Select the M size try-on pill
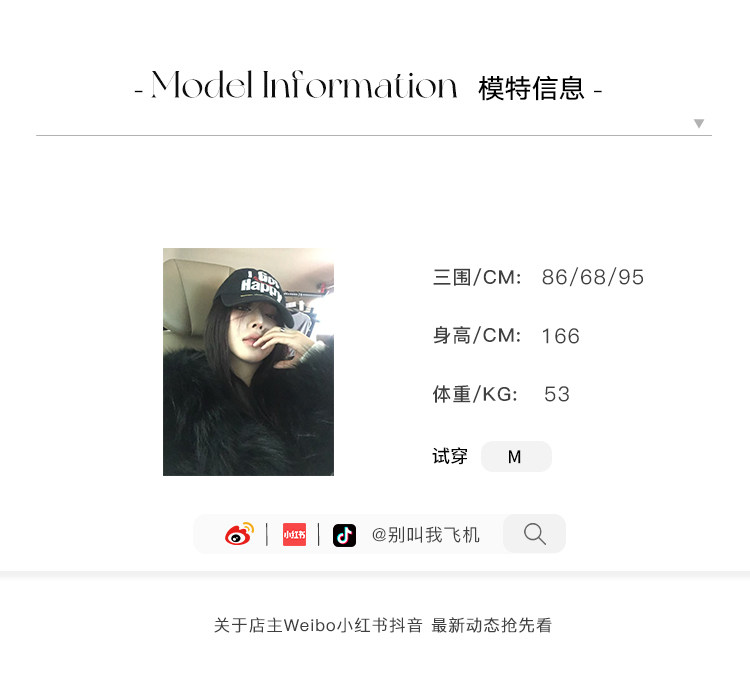This screenshot has width=750, height=700. point(516,456)
